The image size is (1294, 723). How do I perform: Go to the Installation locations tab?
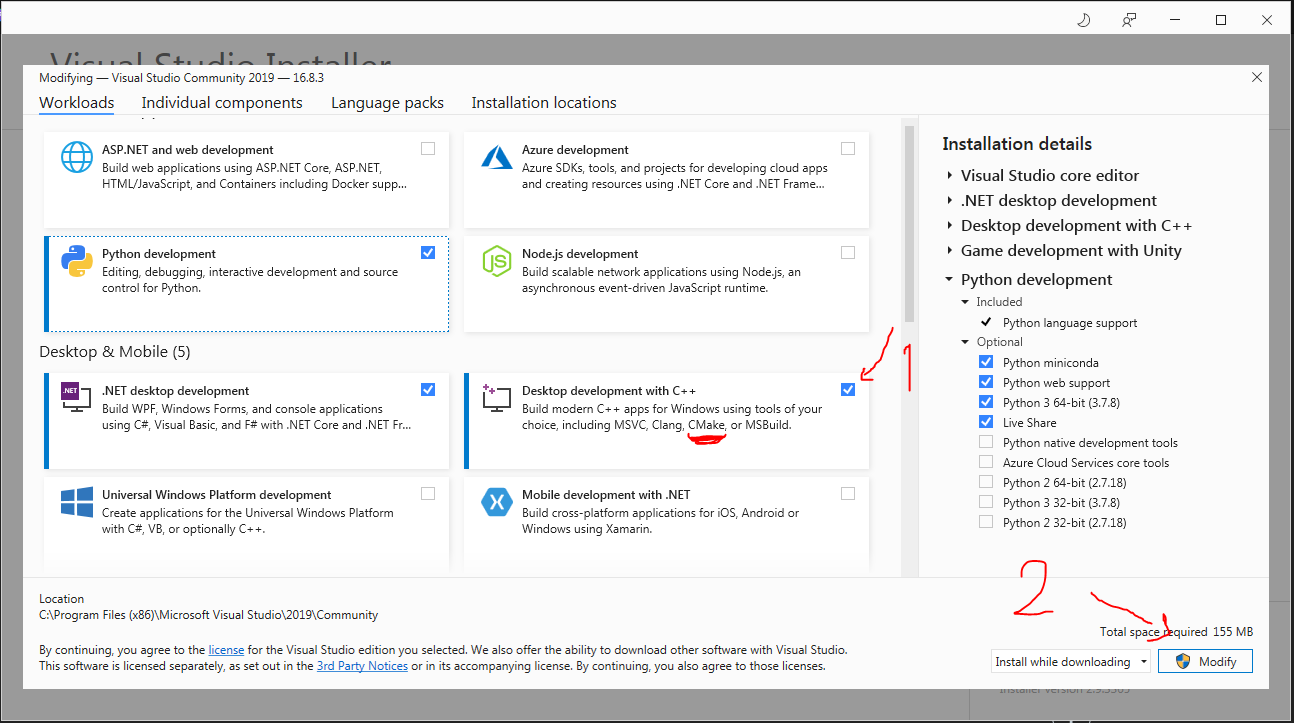click(x=544, y=103)
